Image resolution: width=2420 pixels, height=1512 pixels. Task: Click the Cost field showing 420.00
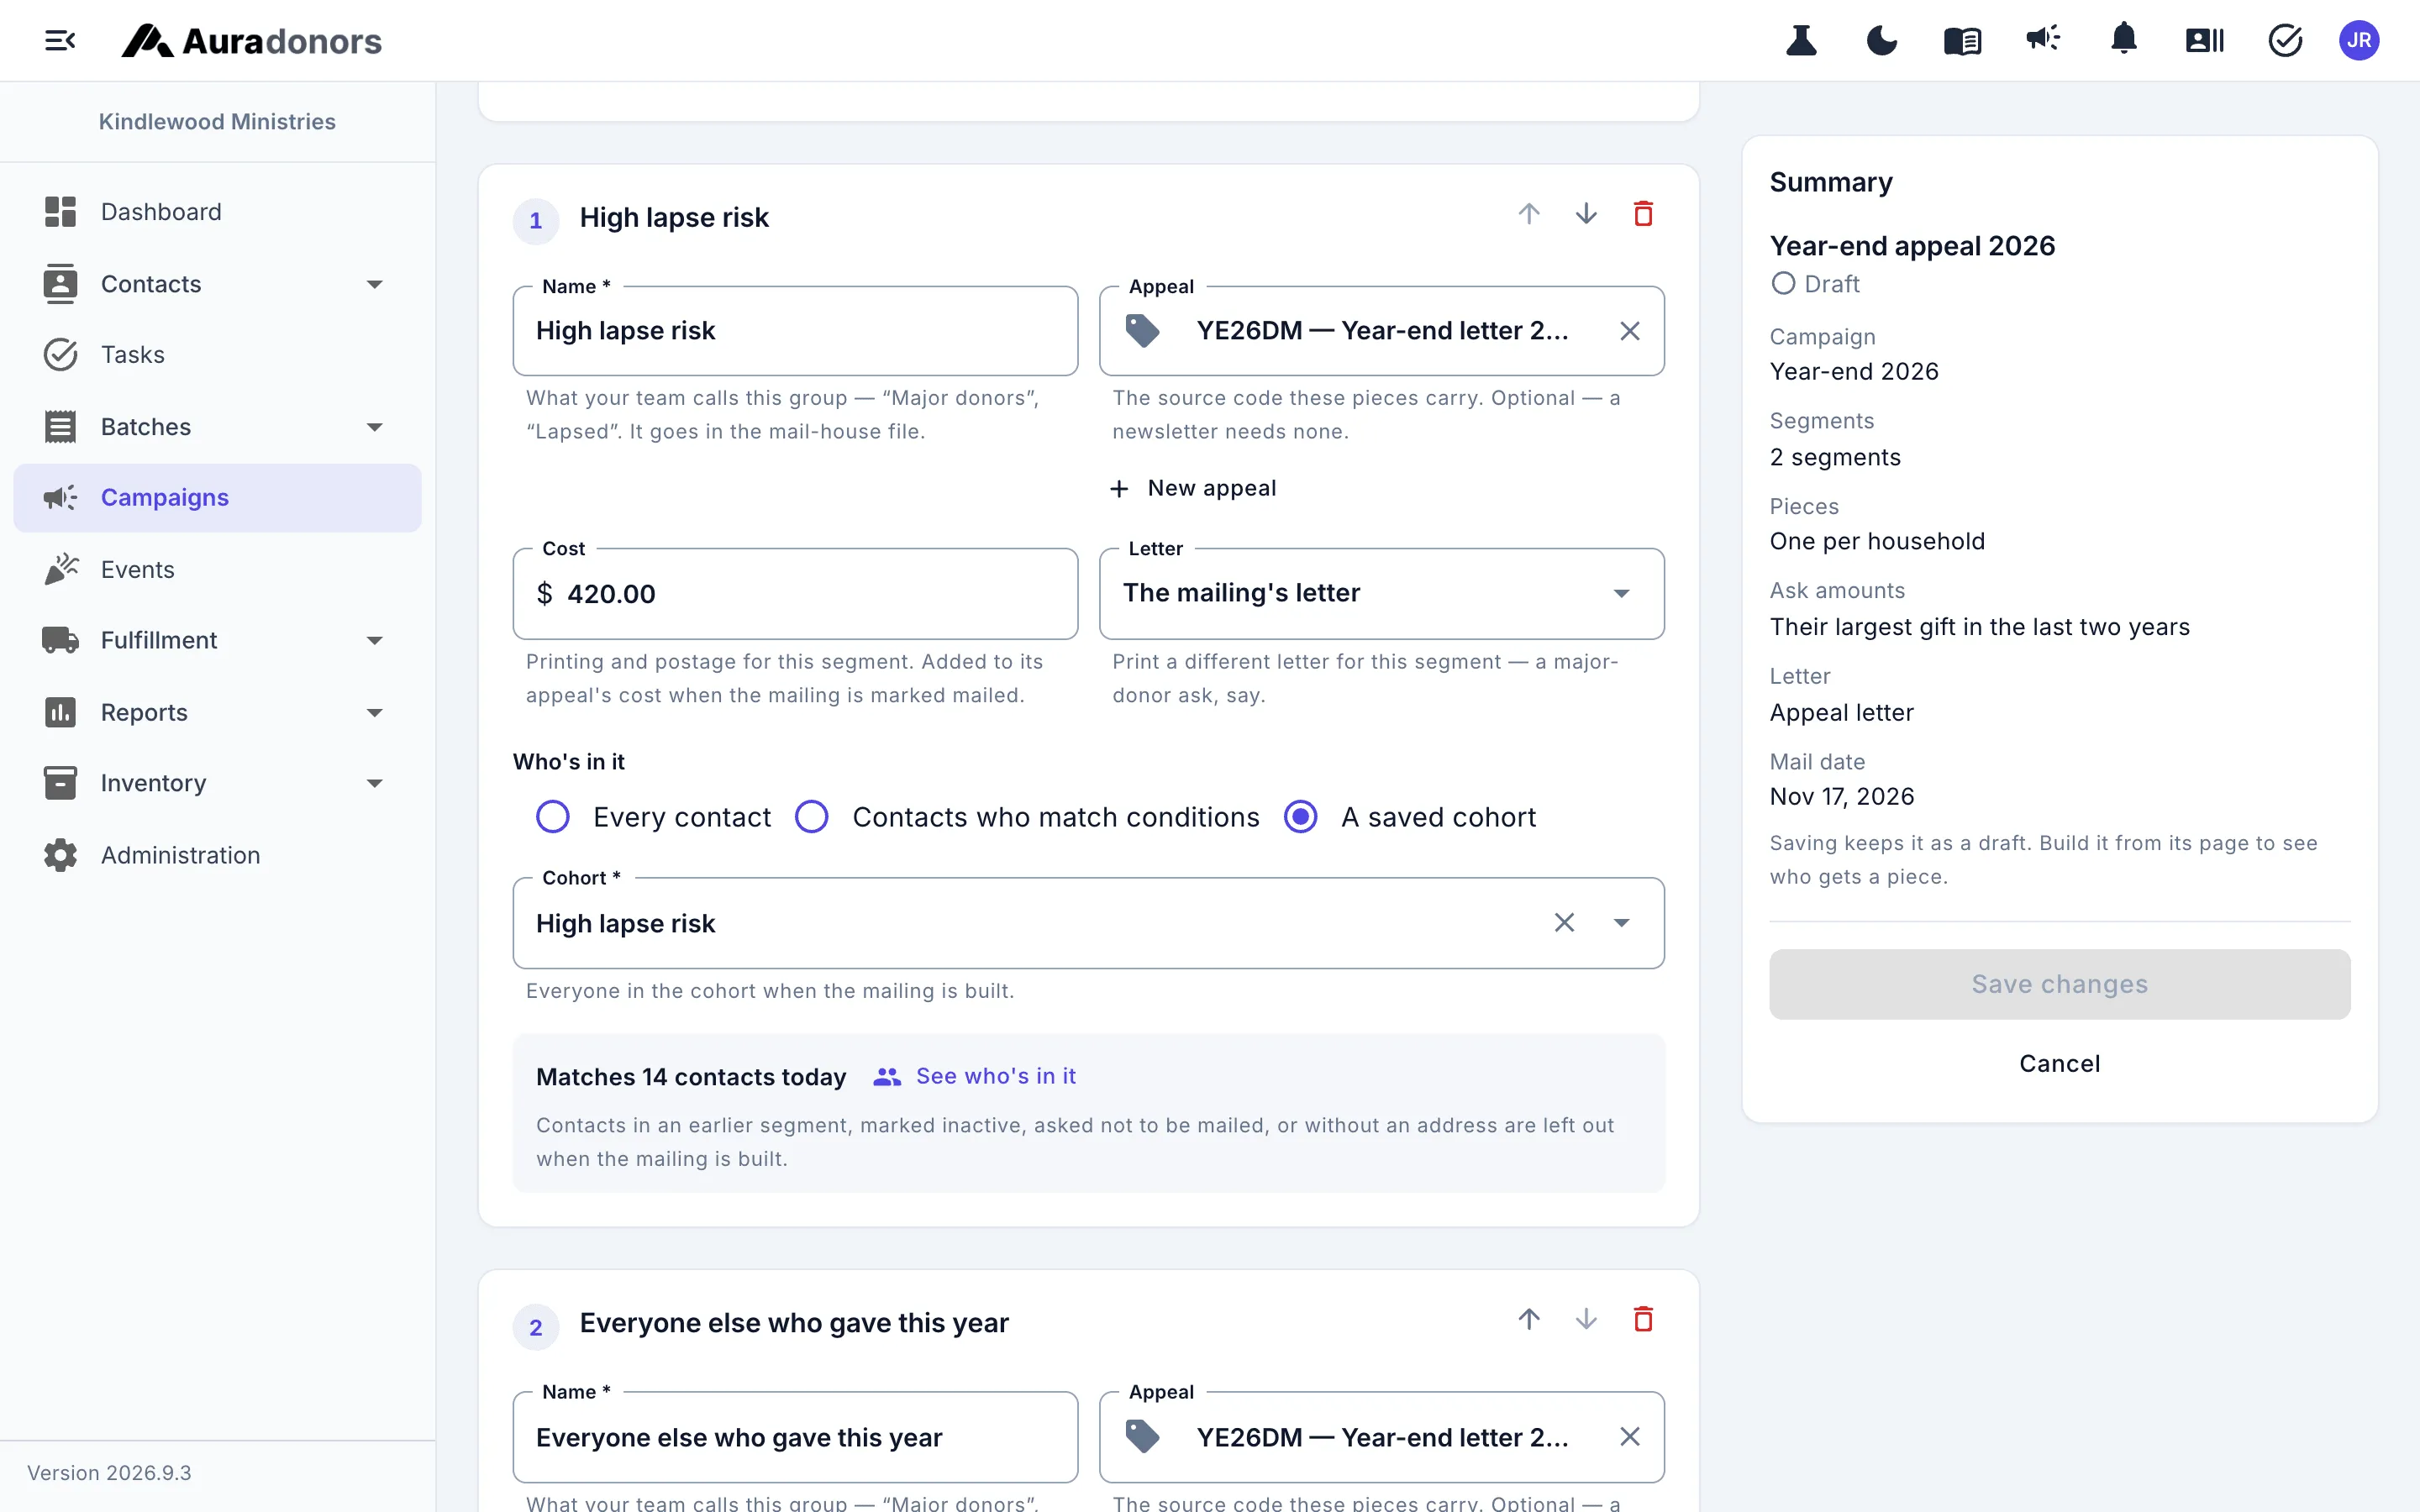[795, 594]
